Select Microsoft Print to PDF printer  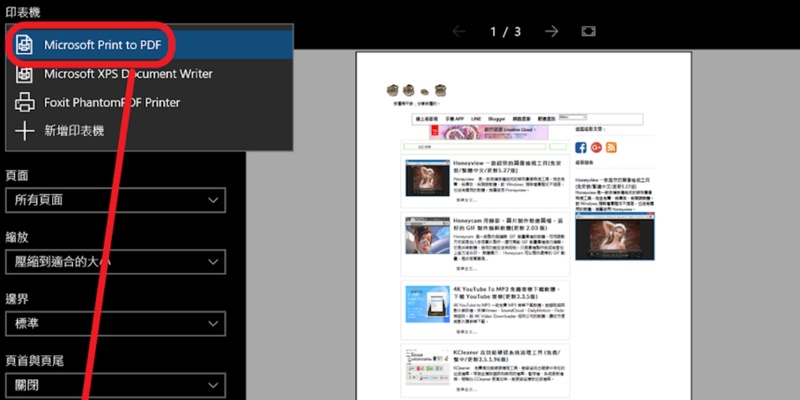(149, 45)
